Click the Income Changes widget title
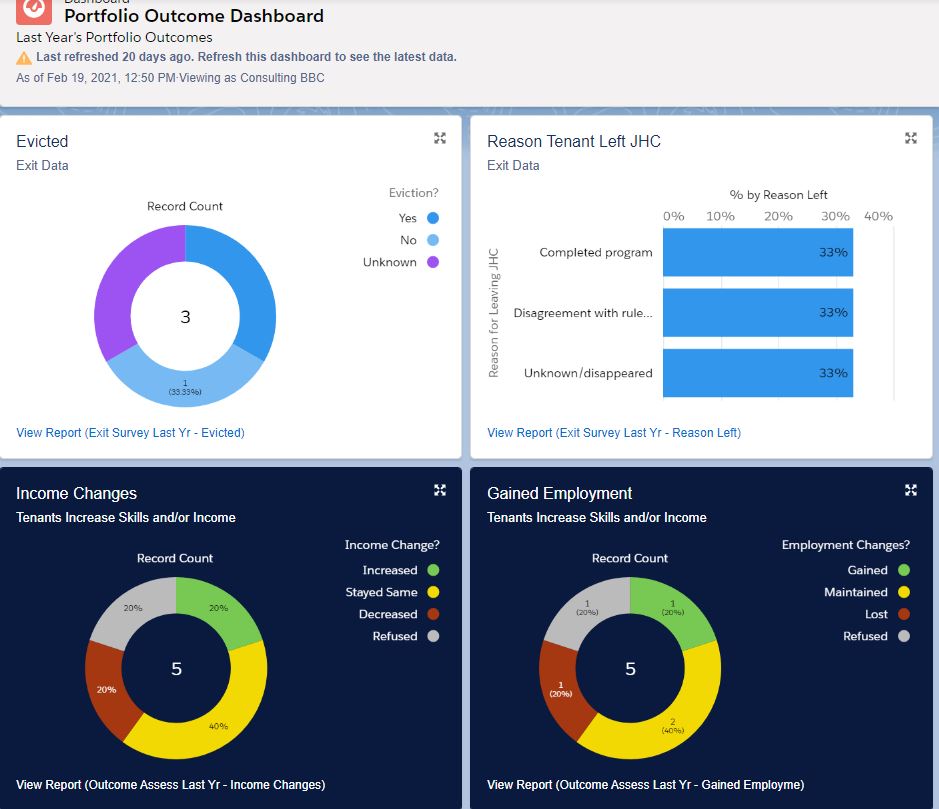This screenshot has height=809, width=939. pos(76,493)
